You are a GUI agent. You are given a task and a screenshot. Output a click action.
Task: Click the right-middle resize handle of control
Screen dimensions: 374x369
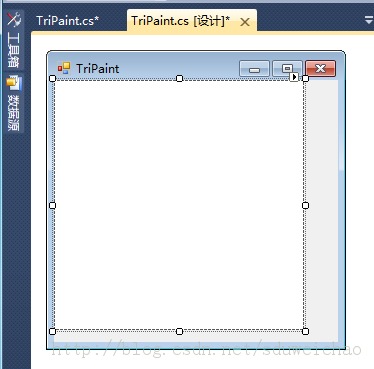(305, 205)
